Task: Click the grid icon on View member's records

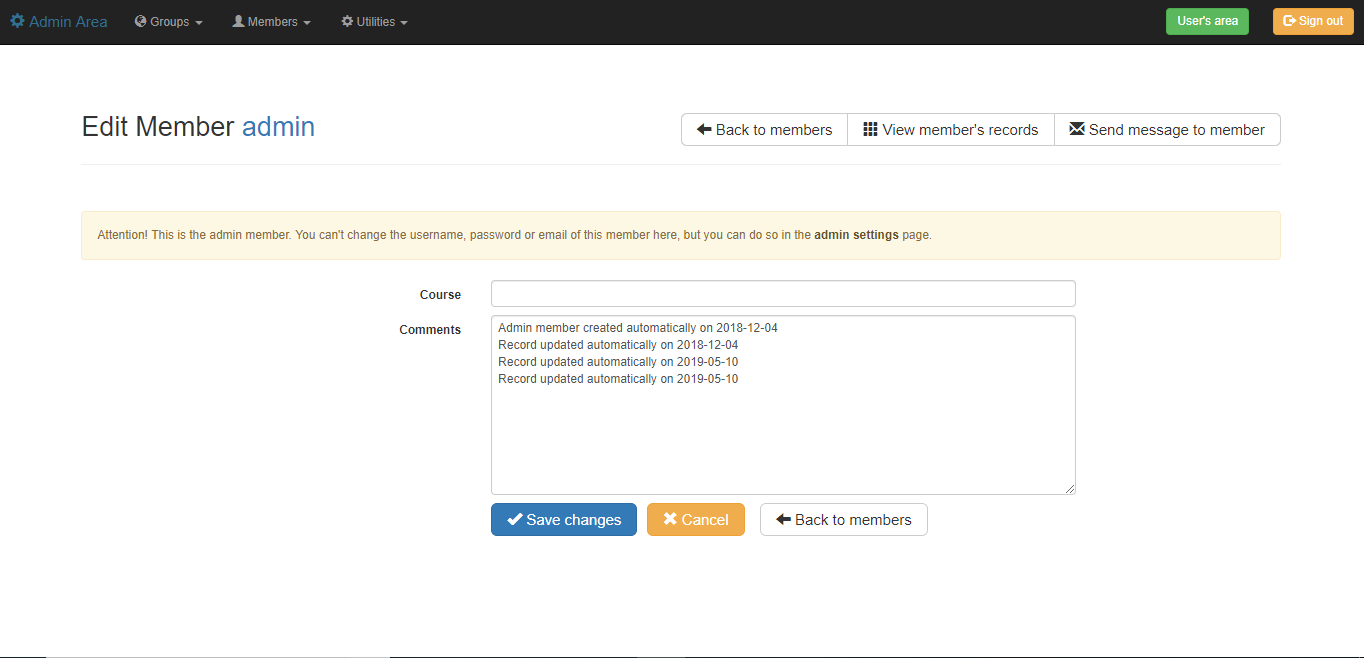Action: coord(870,129)
